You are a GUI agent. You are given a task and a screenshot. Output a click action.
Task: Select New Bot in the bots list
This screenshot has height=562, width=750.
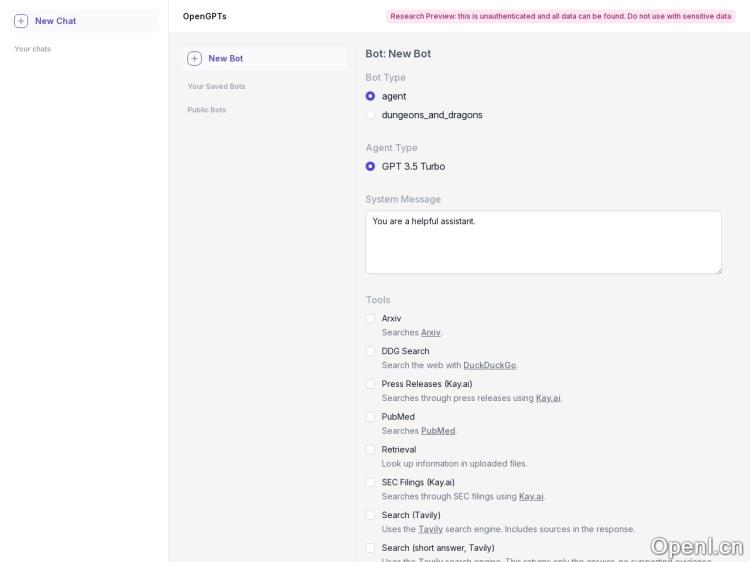(225, 58)
